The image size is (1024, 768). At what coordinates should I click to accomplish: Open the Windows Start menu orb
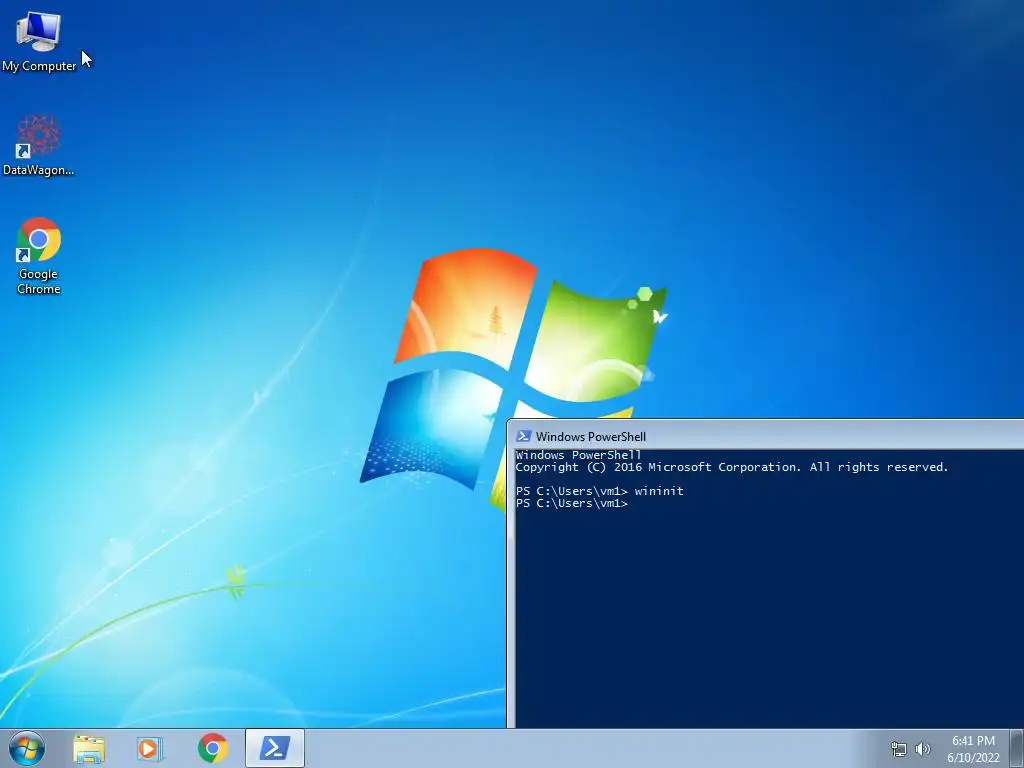(x=27, y=748)
